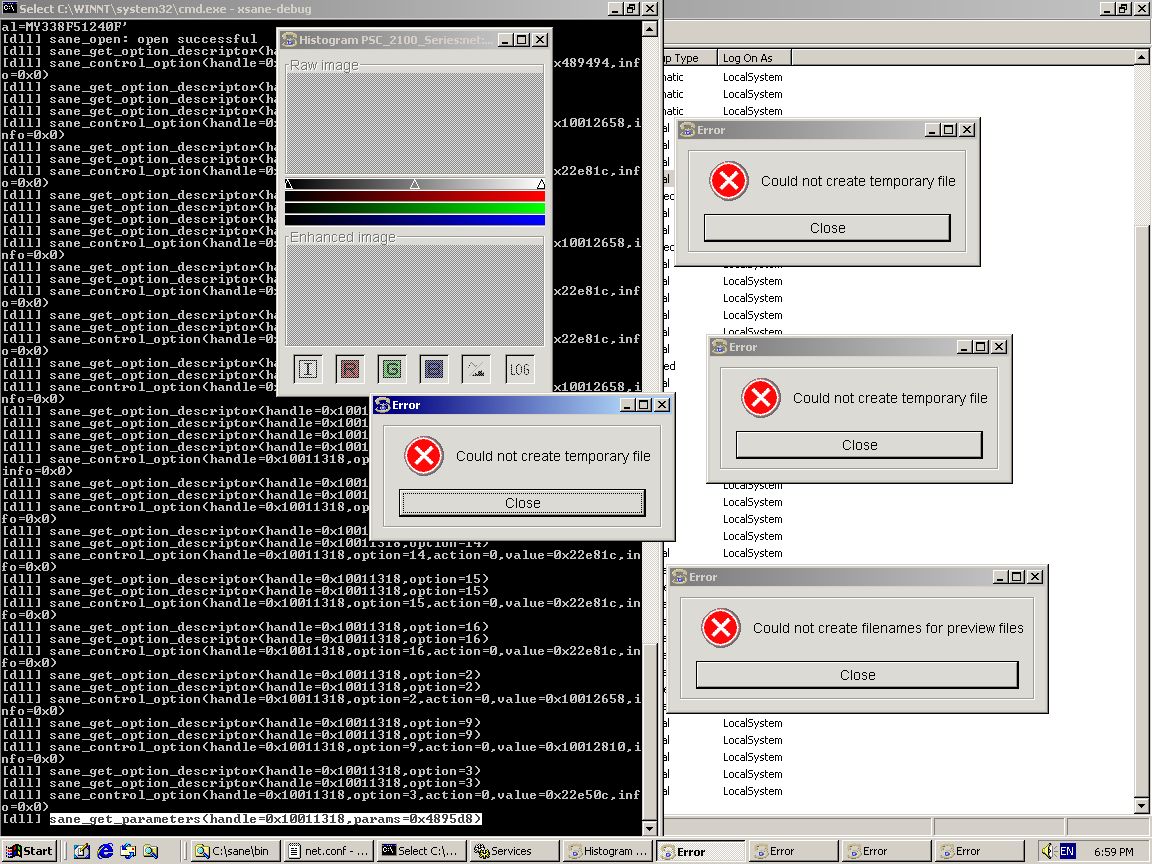
Task: Click the gamma midpoint triangle on the histogram slider
Action: (x=415, y=184)
